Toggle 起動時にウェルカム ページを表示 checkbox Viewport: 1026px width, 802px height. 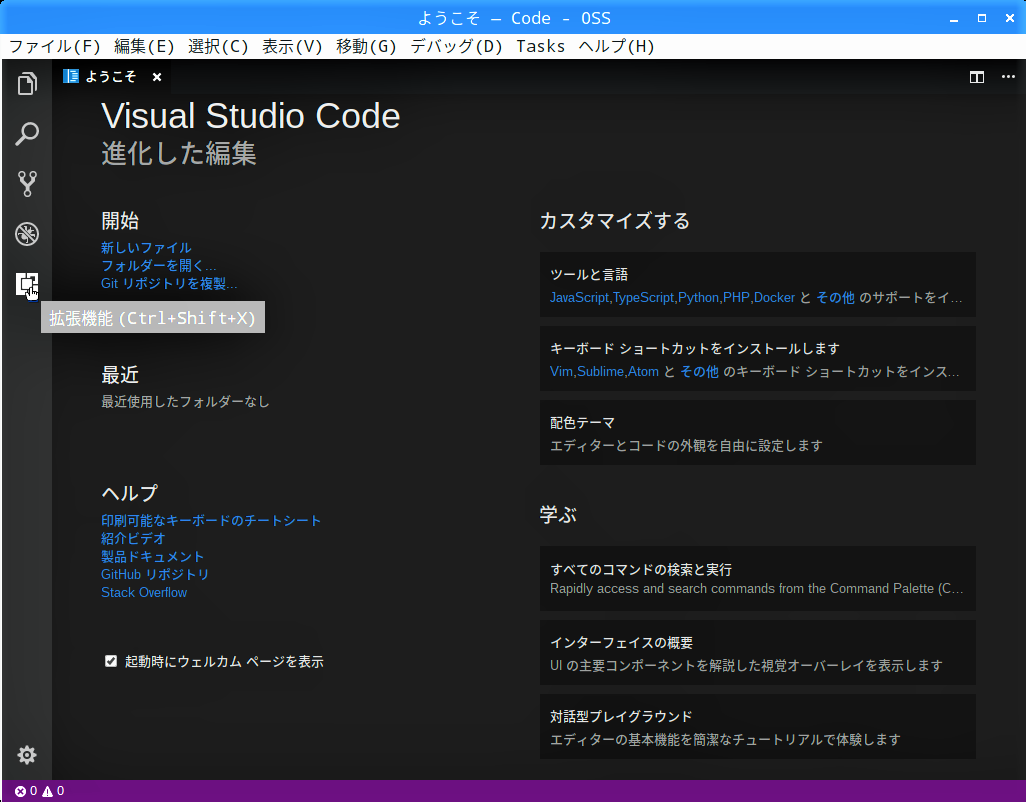click(111, 661)
